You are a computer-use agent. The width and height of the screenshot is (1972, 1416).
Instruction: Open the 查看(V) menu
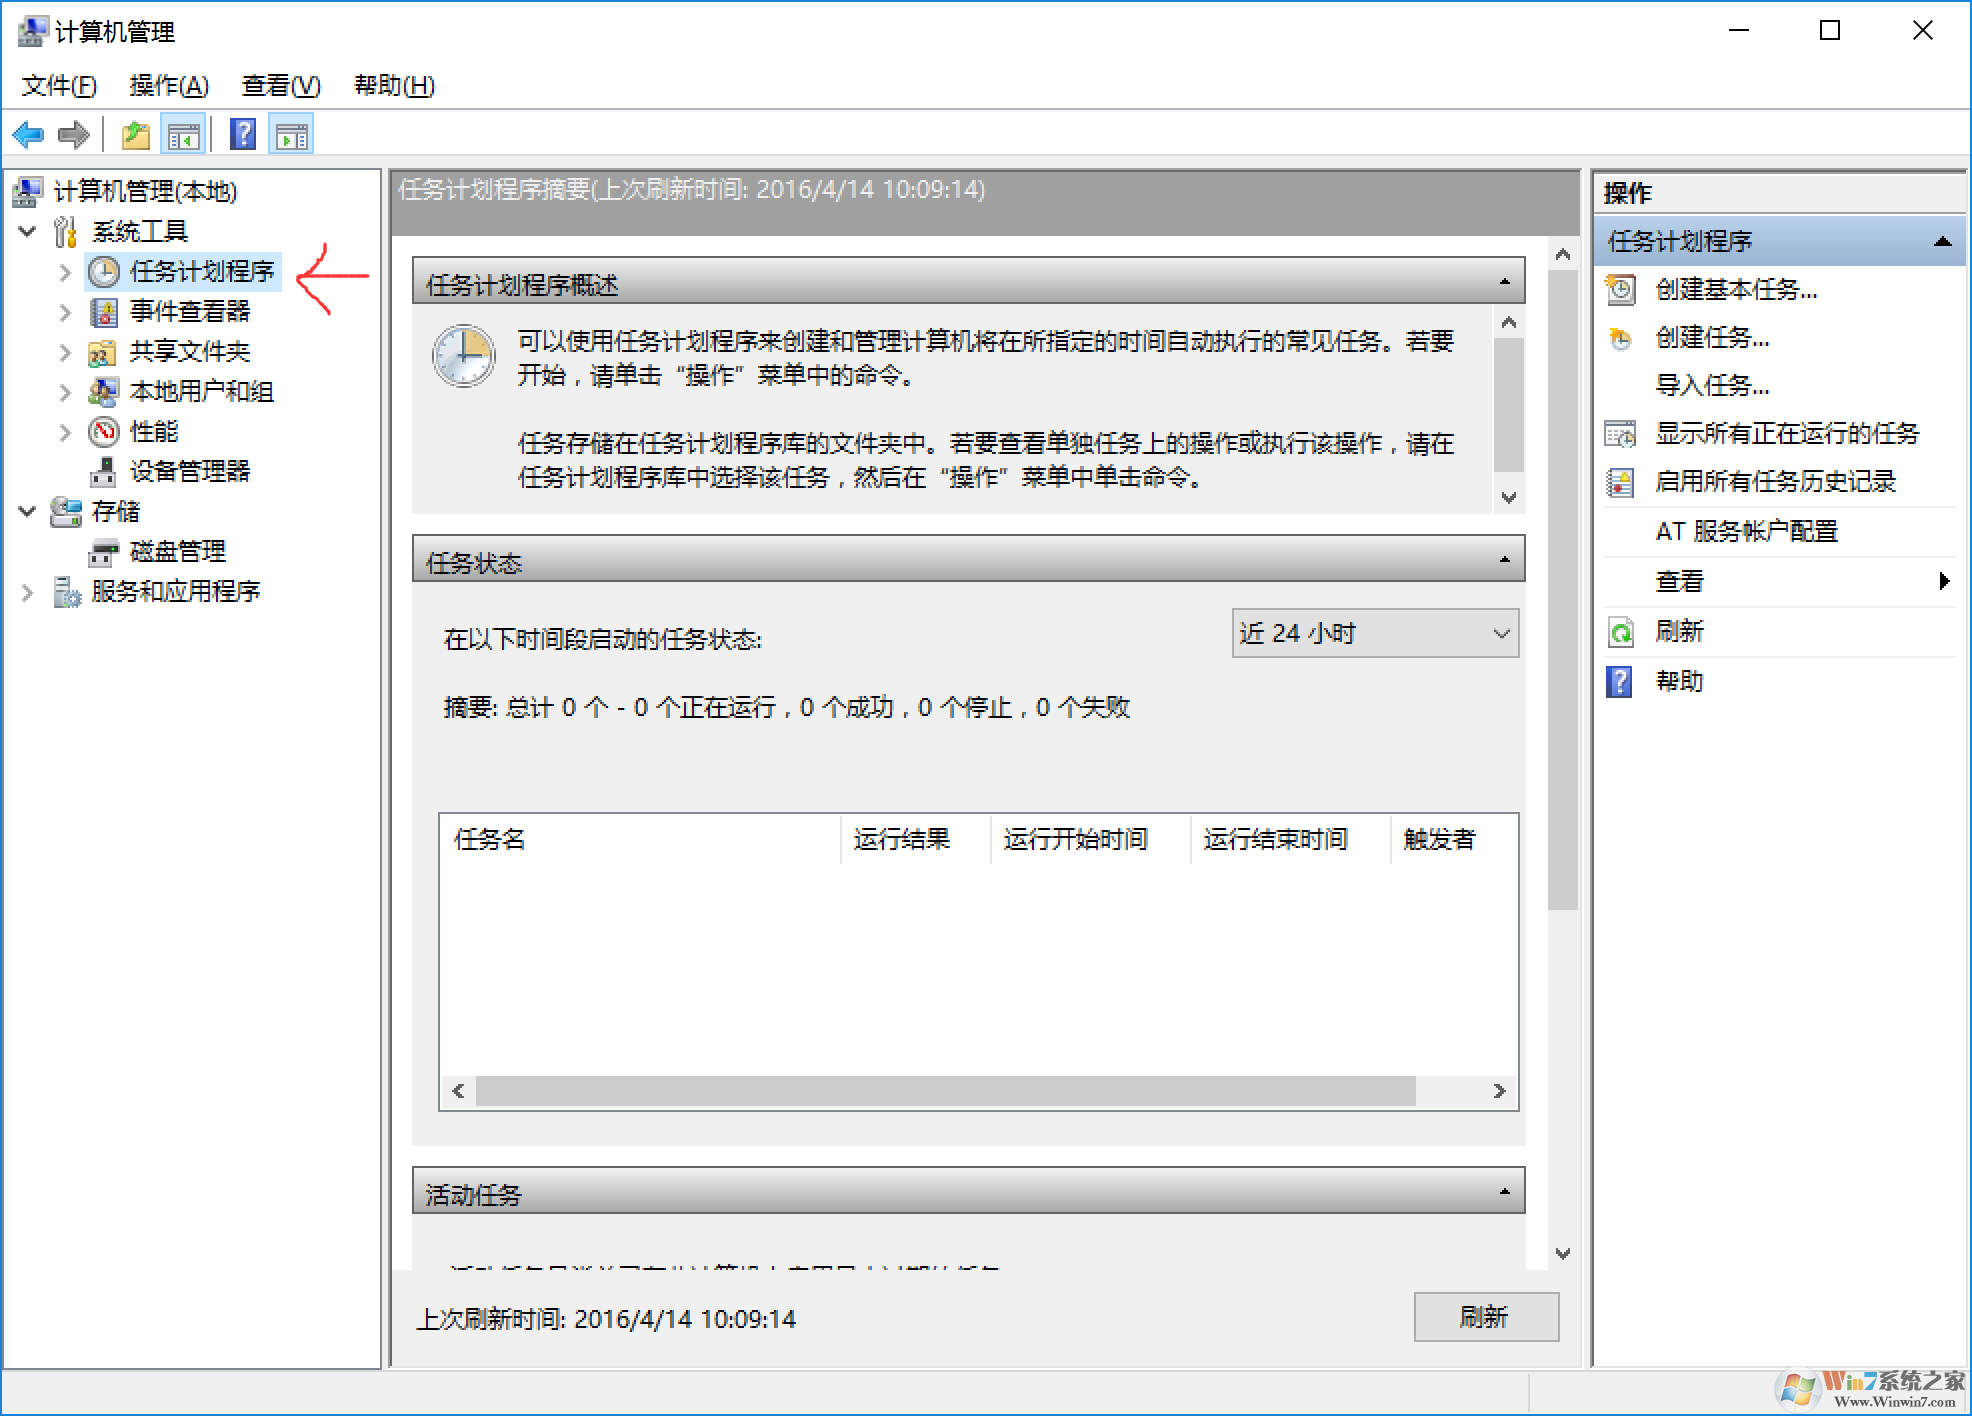coord(279,86)
